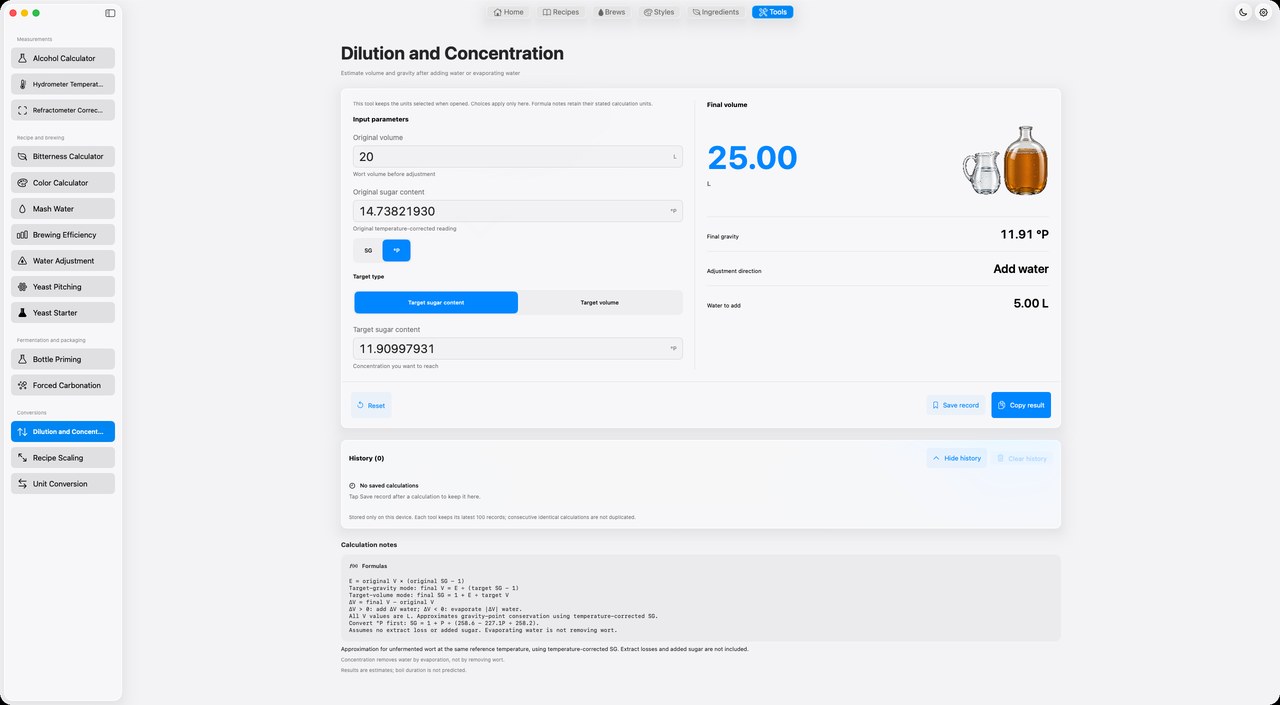Image resolution: width=1280 pixels, height=705 pixels.
Task: Toggle the sidebar panel icon
Action: 110,13
